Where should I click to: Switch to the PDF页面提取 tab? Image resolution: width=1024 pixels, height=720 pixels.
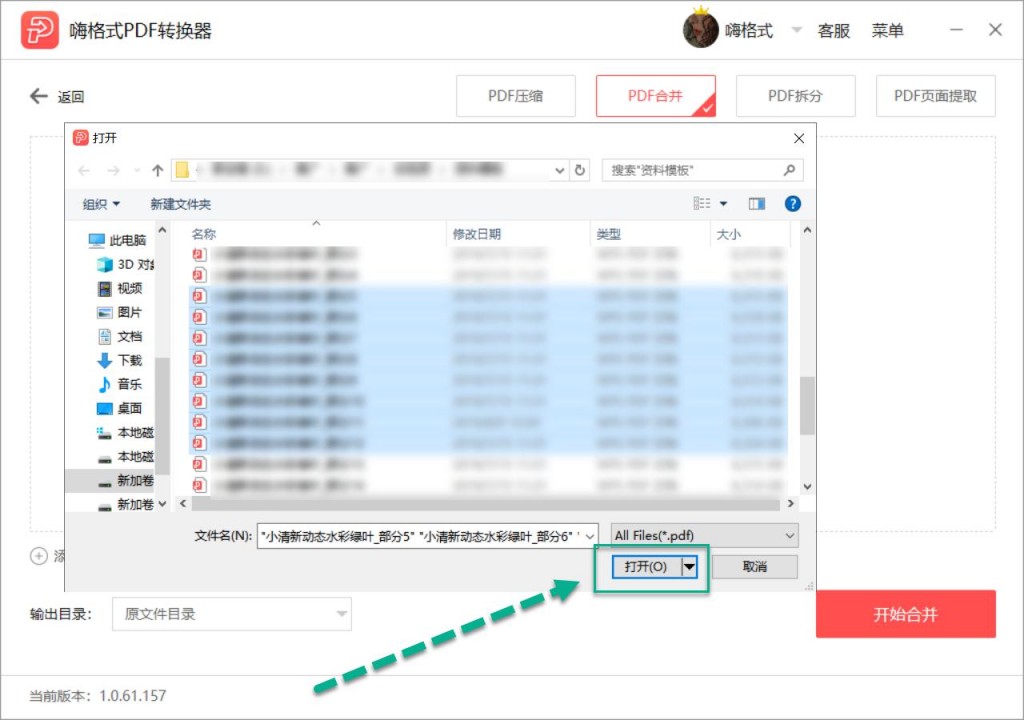[935, 96]
